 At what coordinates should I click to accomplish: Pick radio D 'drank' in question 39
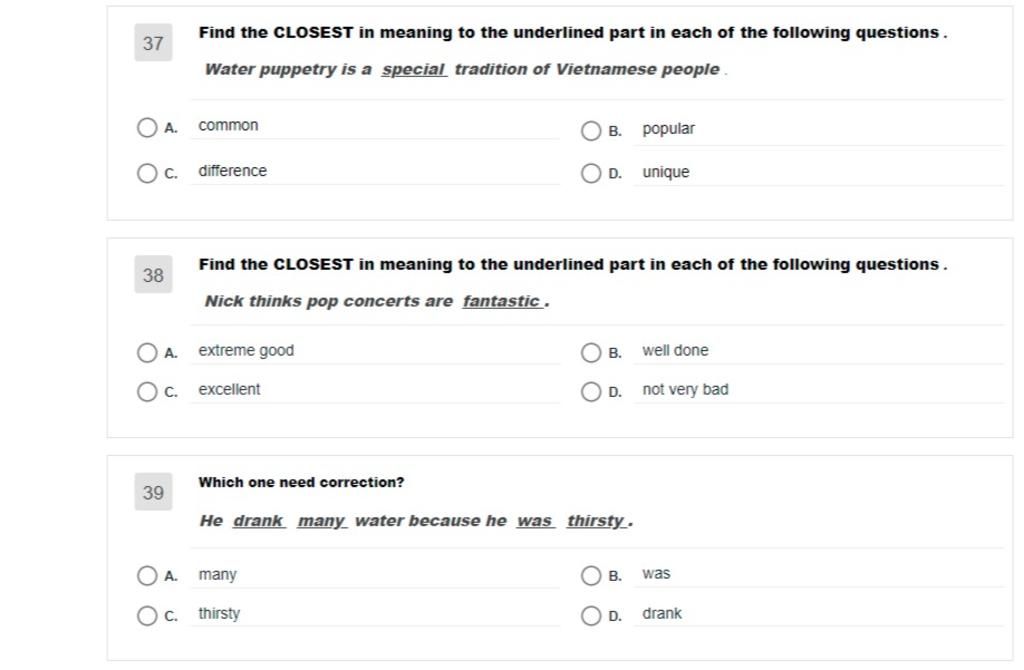click(x=591, y=616)
